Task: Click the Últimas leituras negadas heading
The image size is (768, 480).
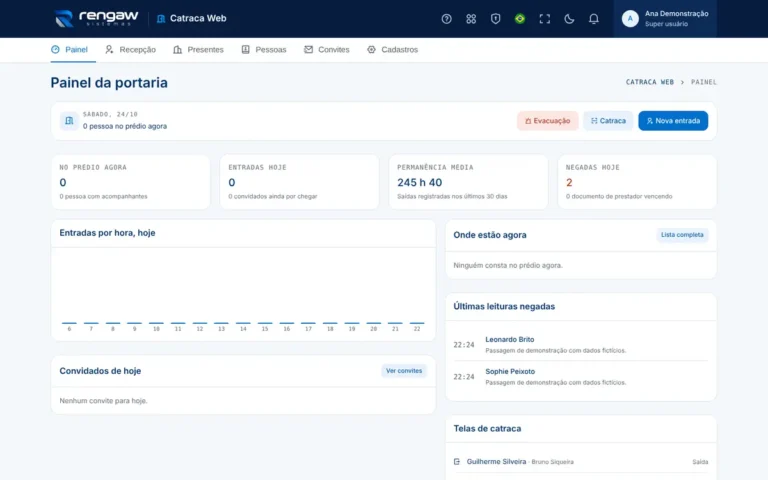Action: click(504, 306)
